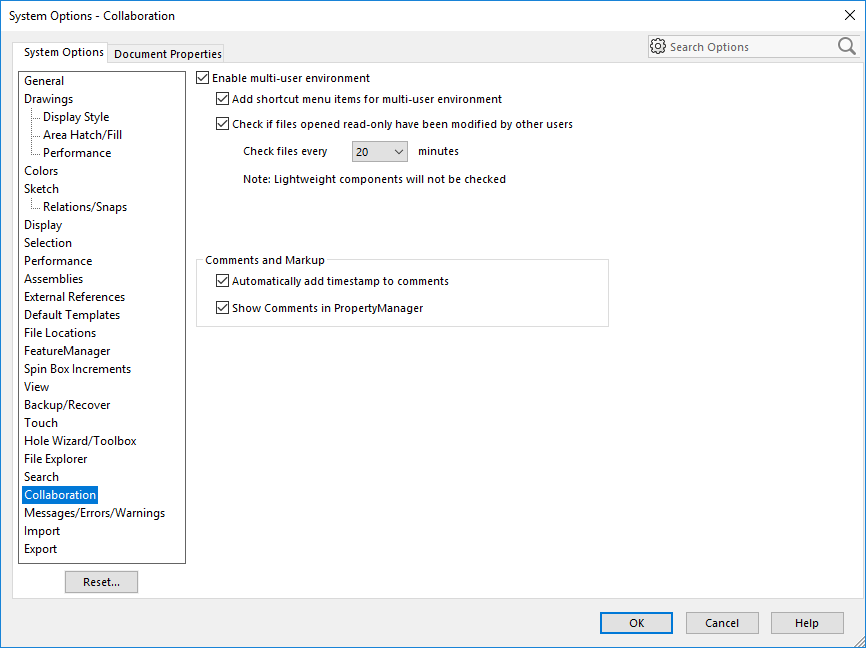Click the gear icon in search box
This screenshot has height=648, width=866.
point(658,46)
